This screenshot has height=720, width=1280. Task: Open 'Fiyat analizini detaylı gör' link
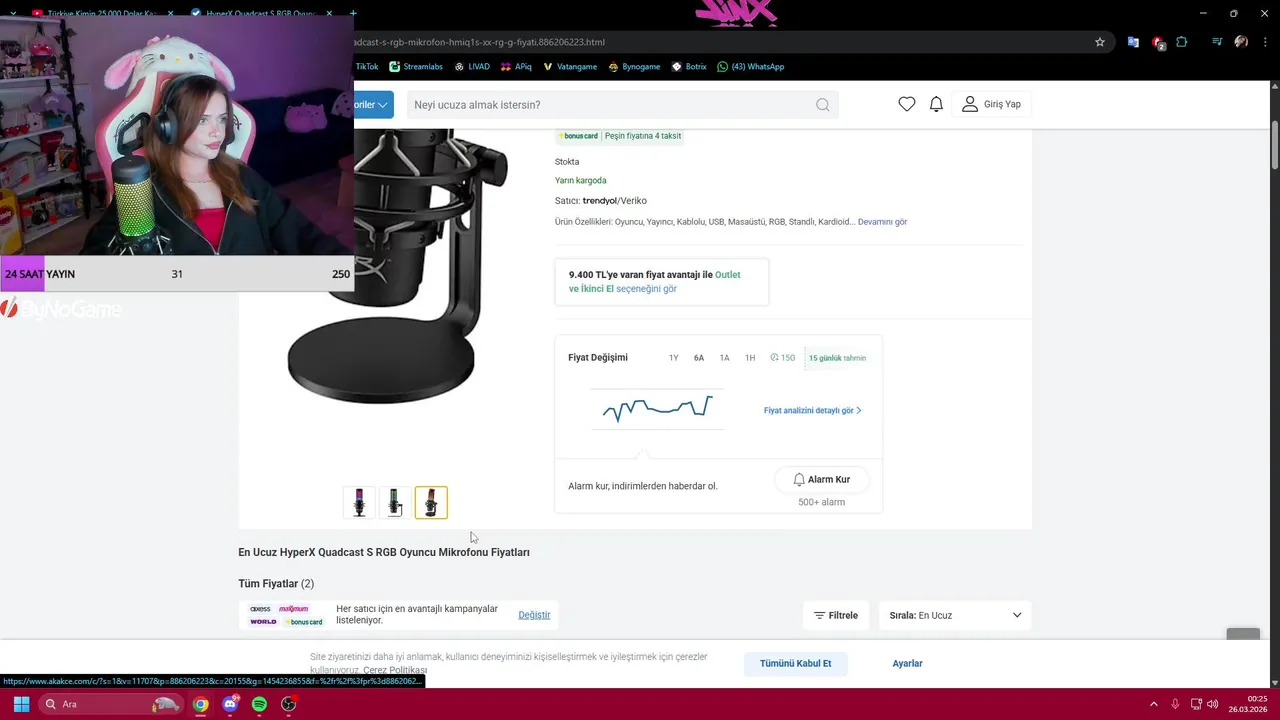[x=813, y=411]
